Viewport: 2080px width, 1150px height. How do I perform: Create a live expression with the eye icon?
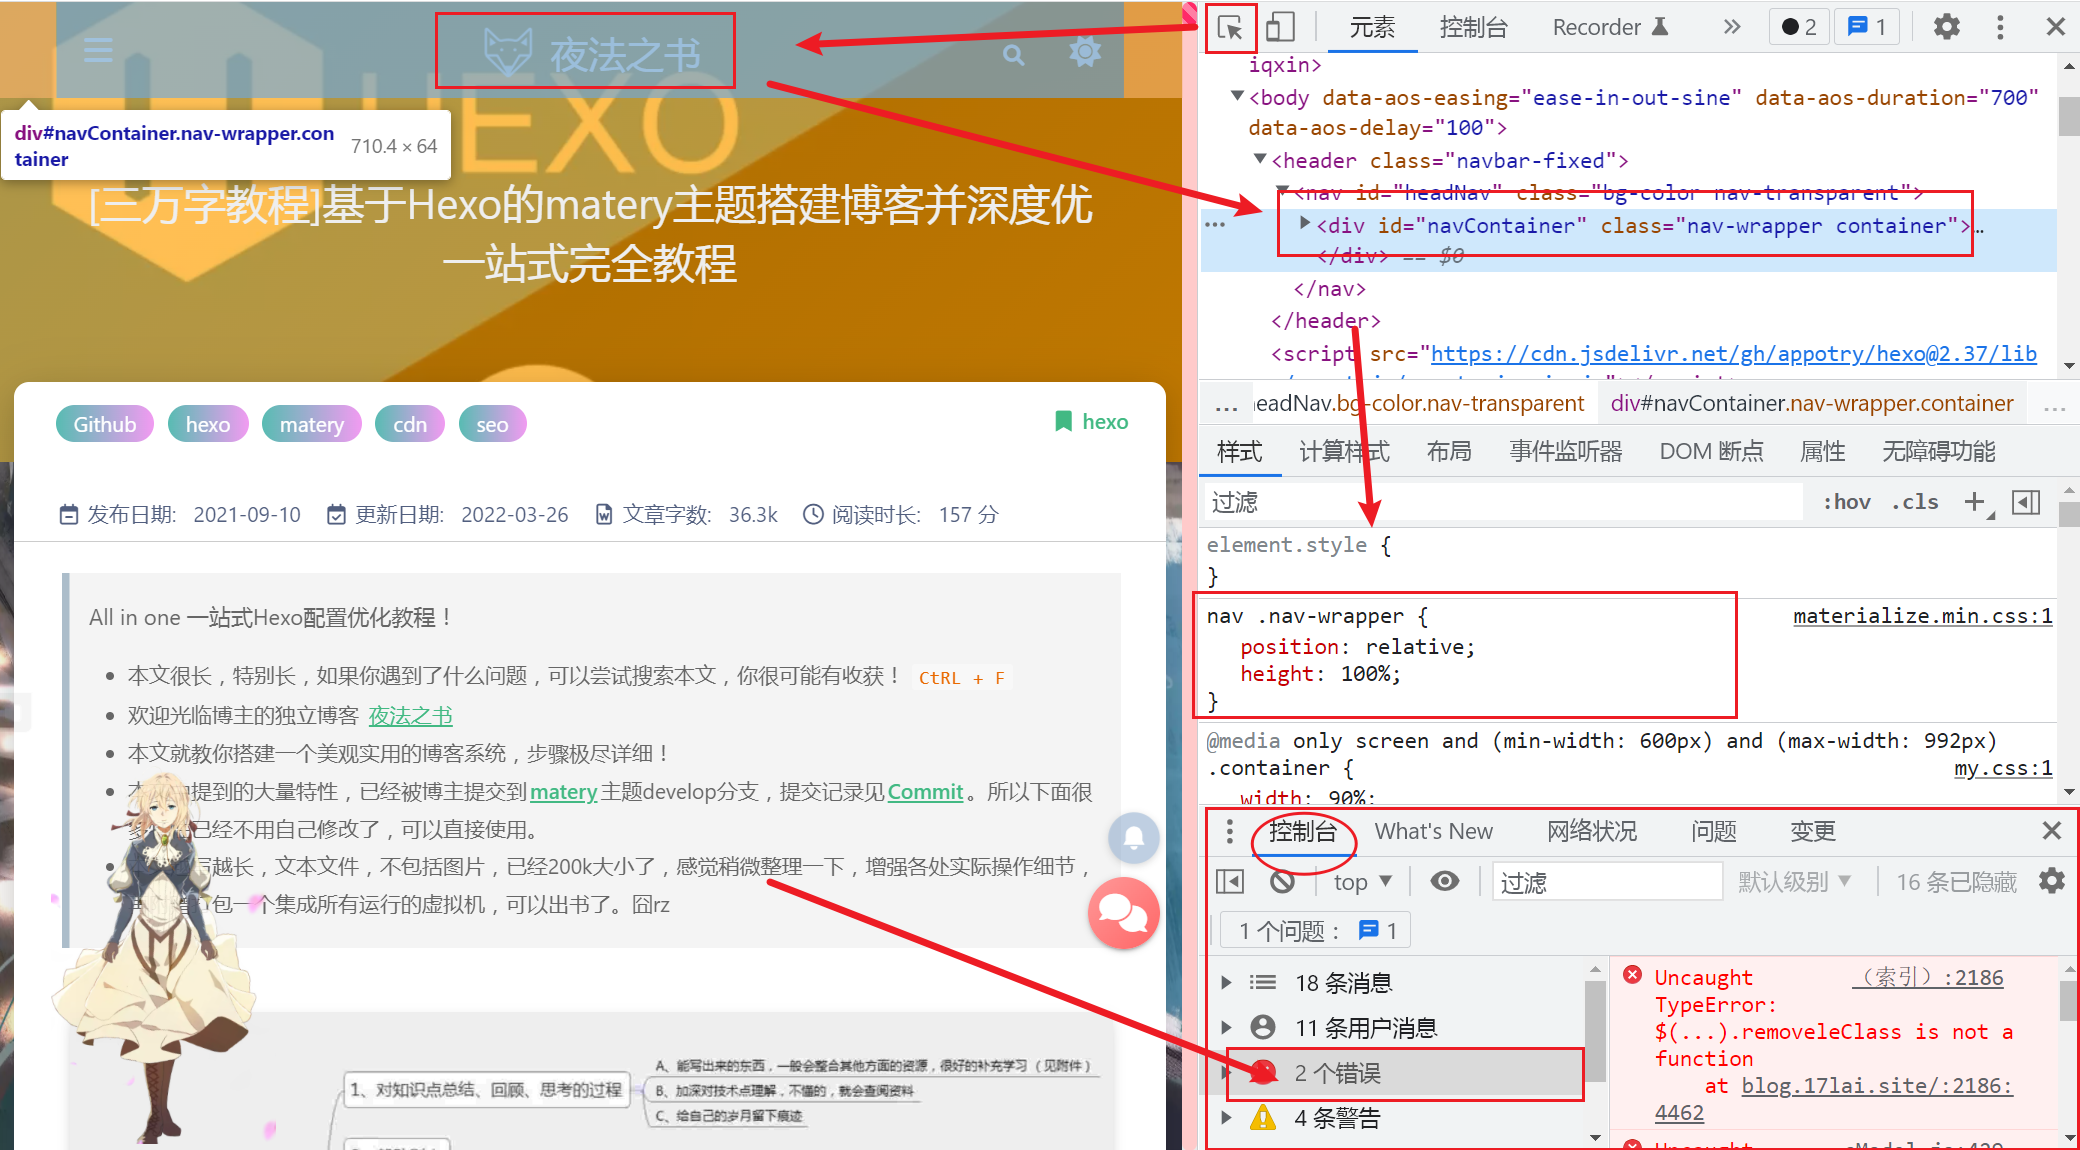(x=1445, y=881)
